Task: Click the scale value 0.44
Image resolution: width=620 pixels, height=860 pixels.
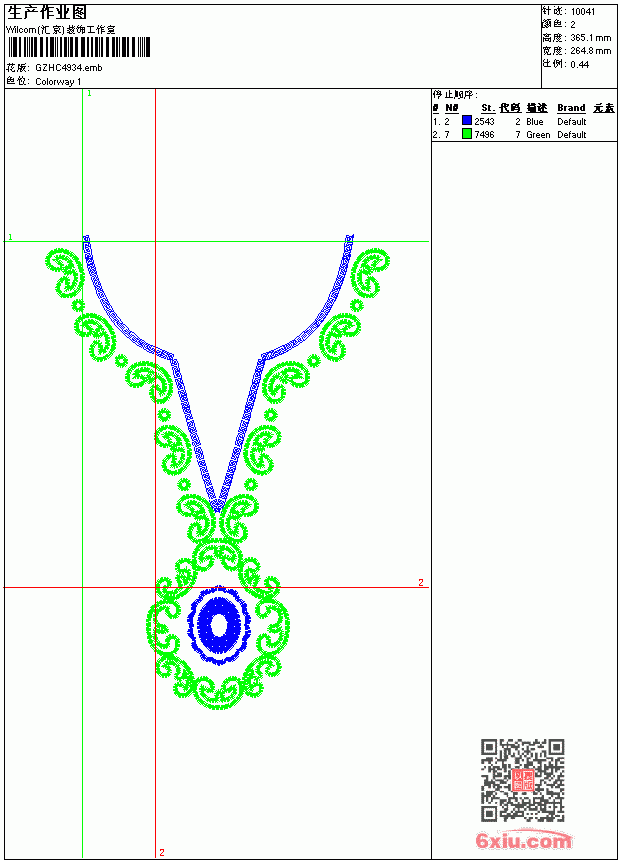Action: 579,65
